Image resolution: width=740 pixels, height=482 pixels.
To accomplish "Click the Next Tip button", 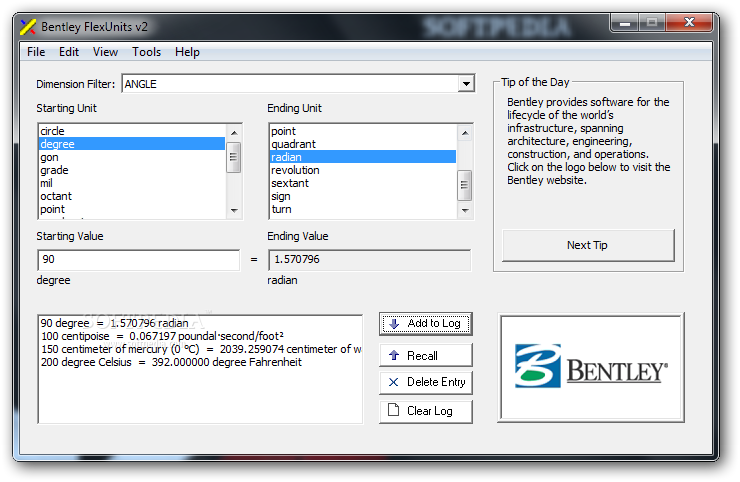I will [588, 245].
